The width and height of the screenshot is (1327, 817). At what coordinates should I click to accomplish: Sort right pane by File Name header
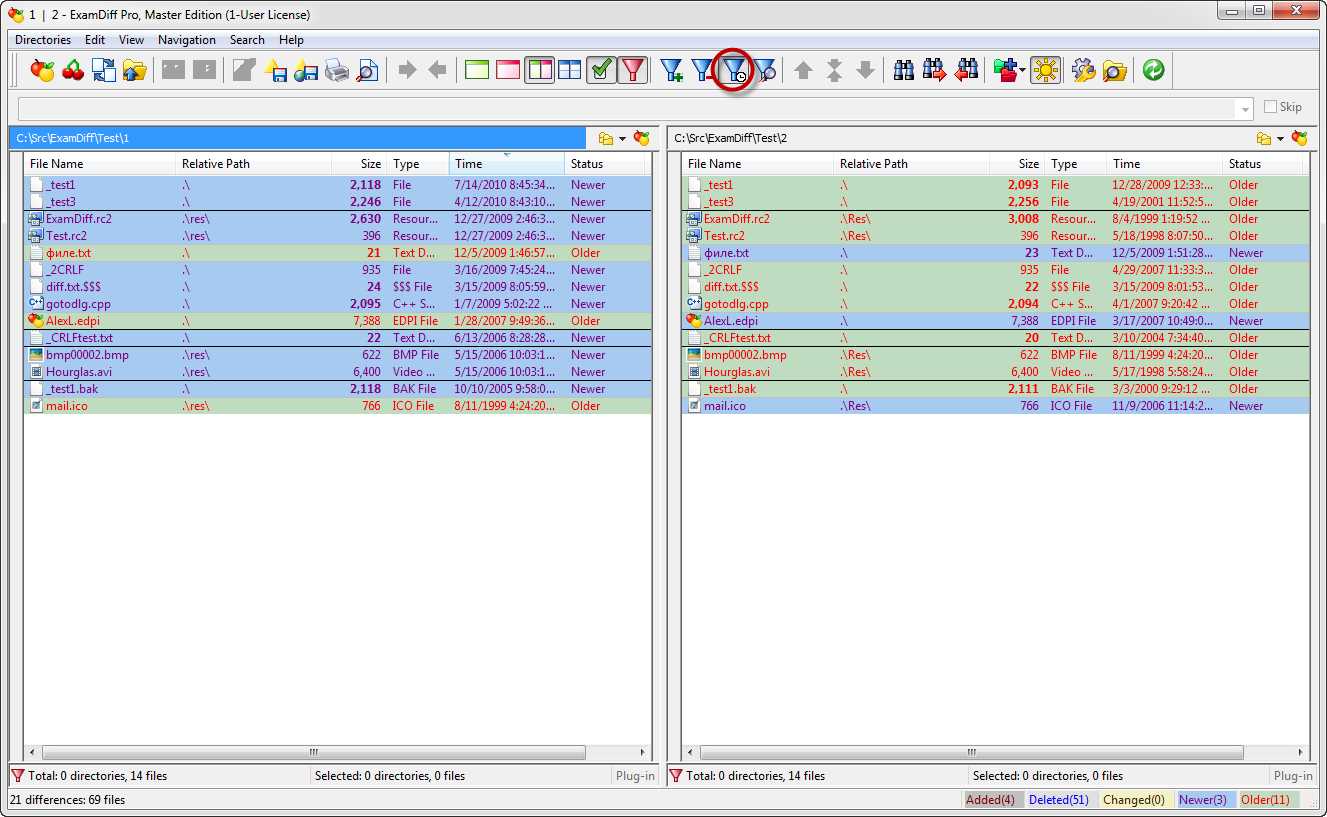point(757,164)
